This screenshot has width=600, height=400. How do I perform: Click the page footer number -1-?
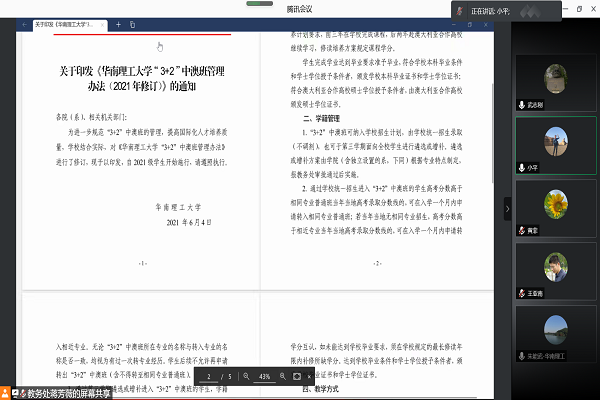143,263
